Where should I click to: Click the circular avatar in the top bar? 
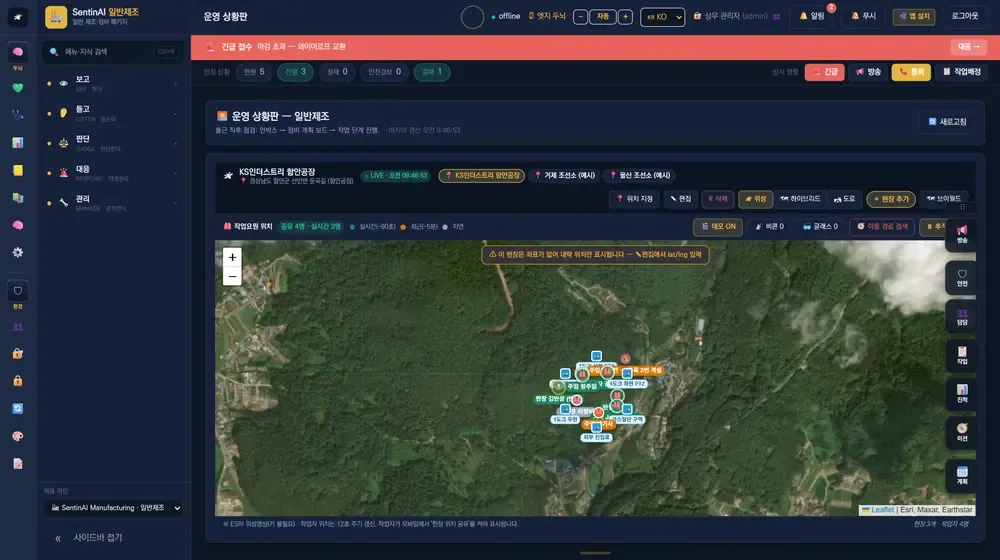(472, 17)
